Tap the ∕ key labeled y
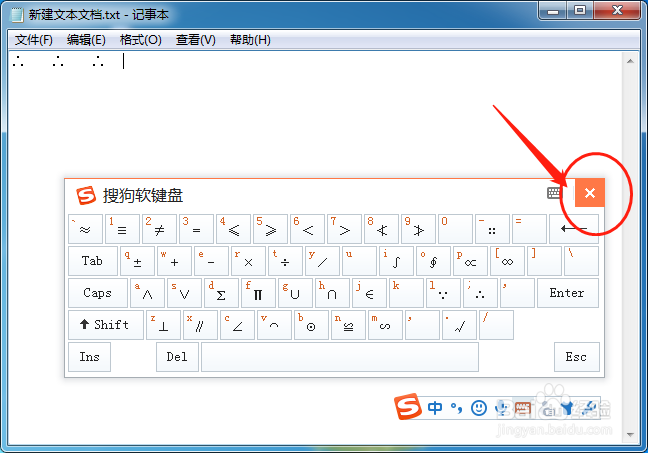This screenshot has height=453, width=648. pos(322,261)
